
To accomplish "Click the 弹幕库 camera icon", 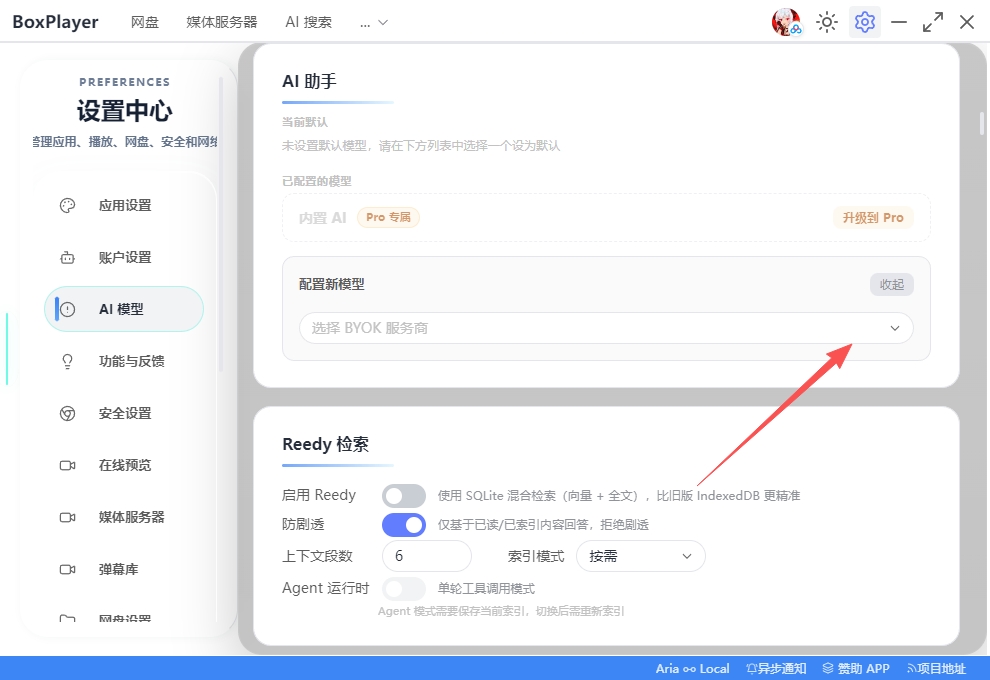I will [x=68, y=570].
